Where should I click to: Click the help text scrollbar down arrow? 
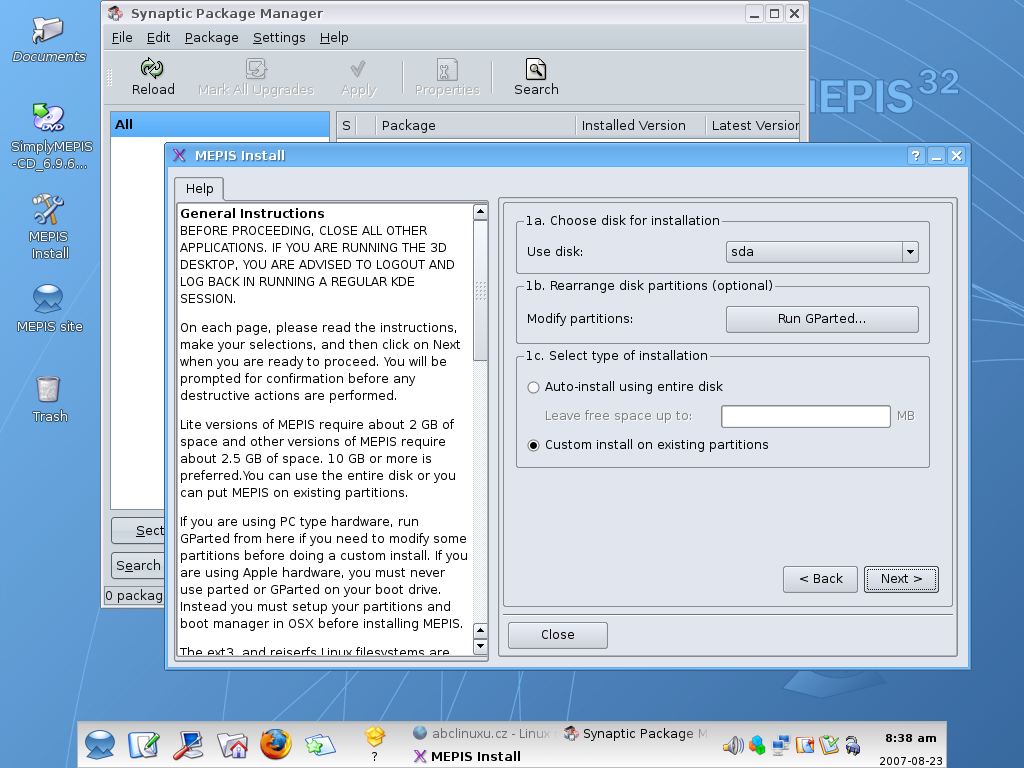point(480,647)
